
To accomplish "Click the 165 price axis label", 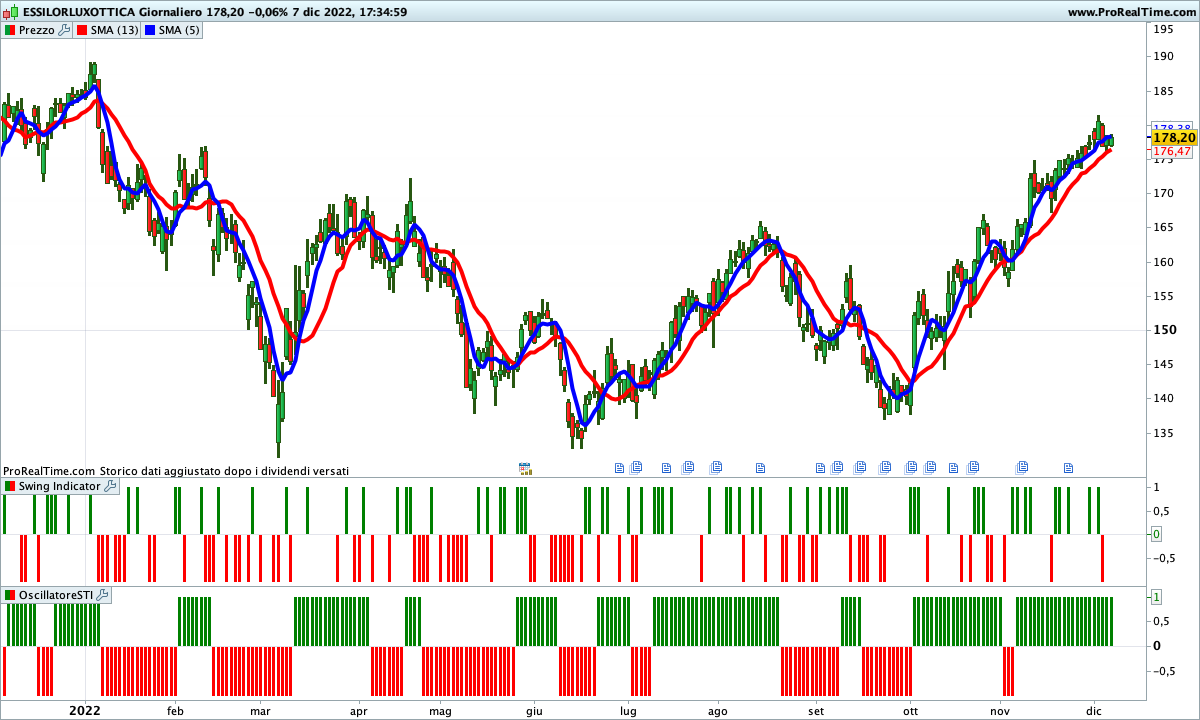I will (1163, 227).
